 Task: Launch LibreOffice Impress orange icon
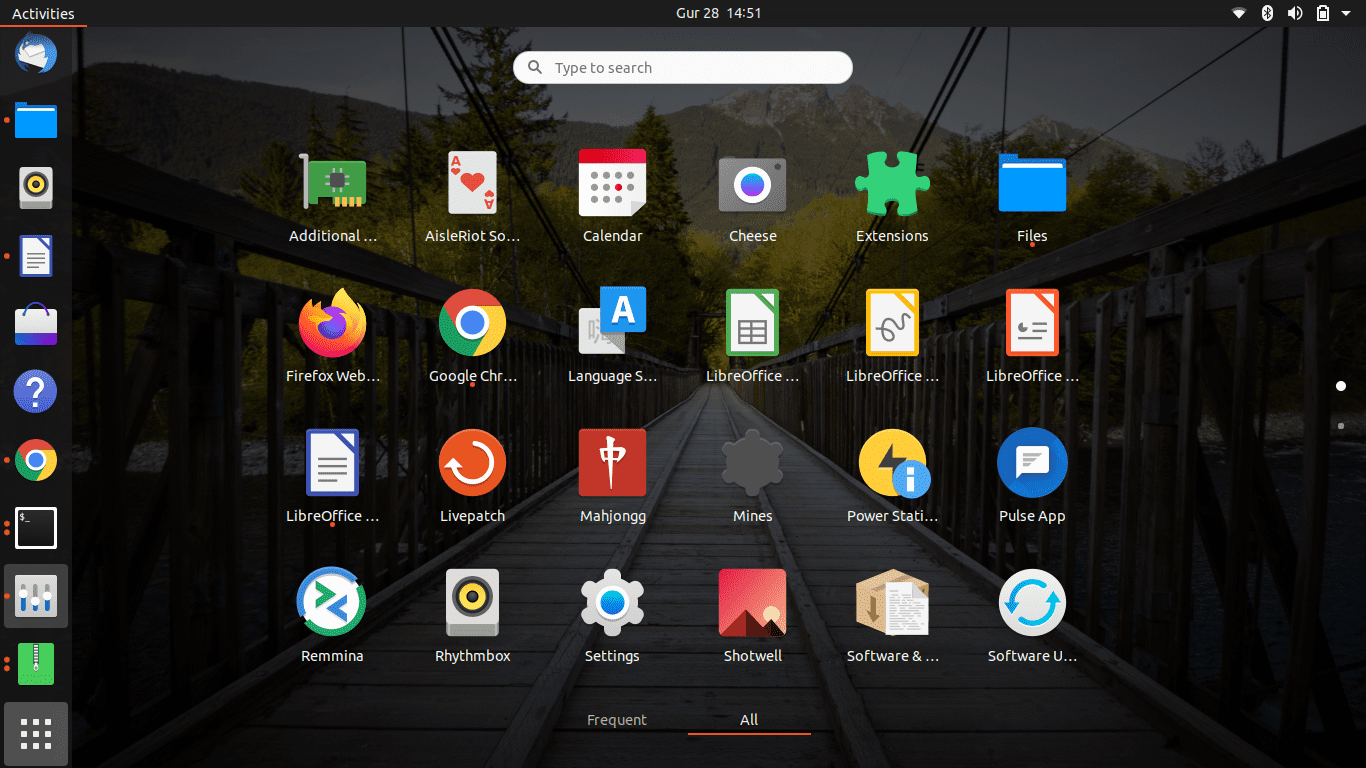1032,323
